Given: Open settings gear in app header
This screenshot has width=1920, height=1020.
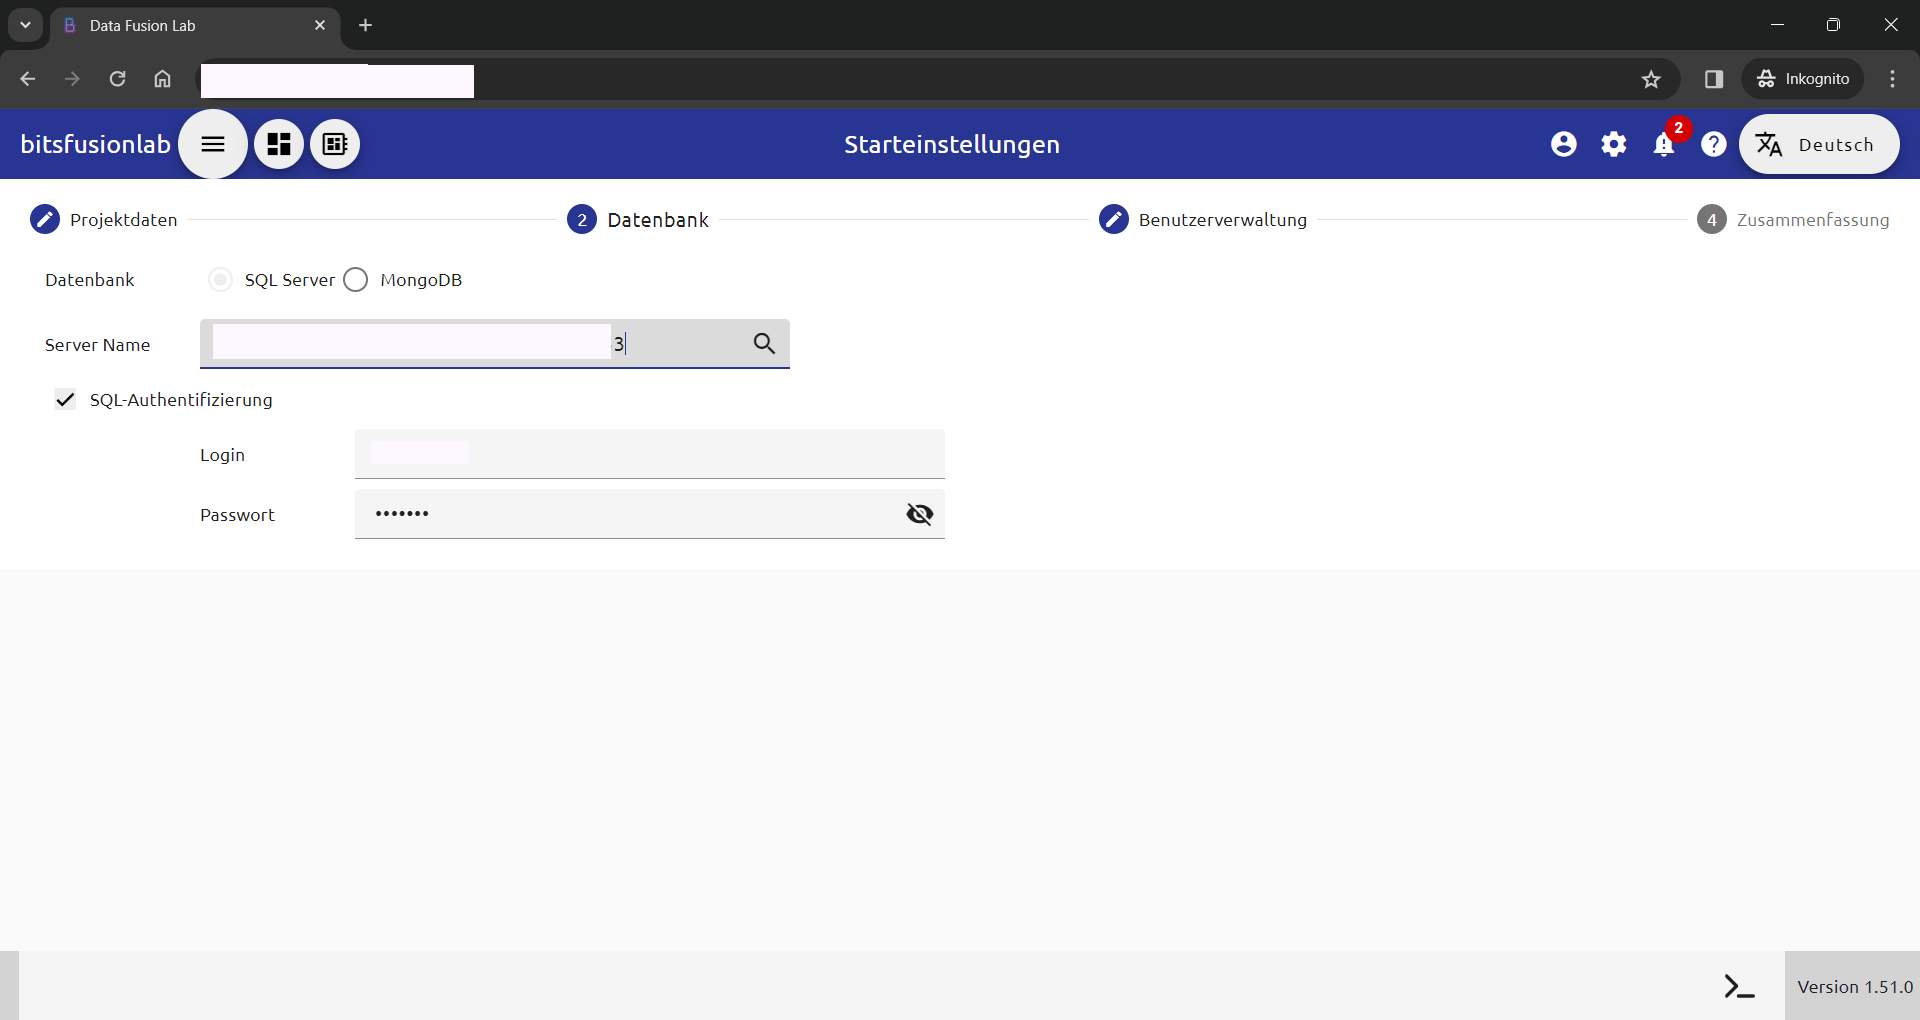Looking at the screenshot, I should (x=1614, y=144).
